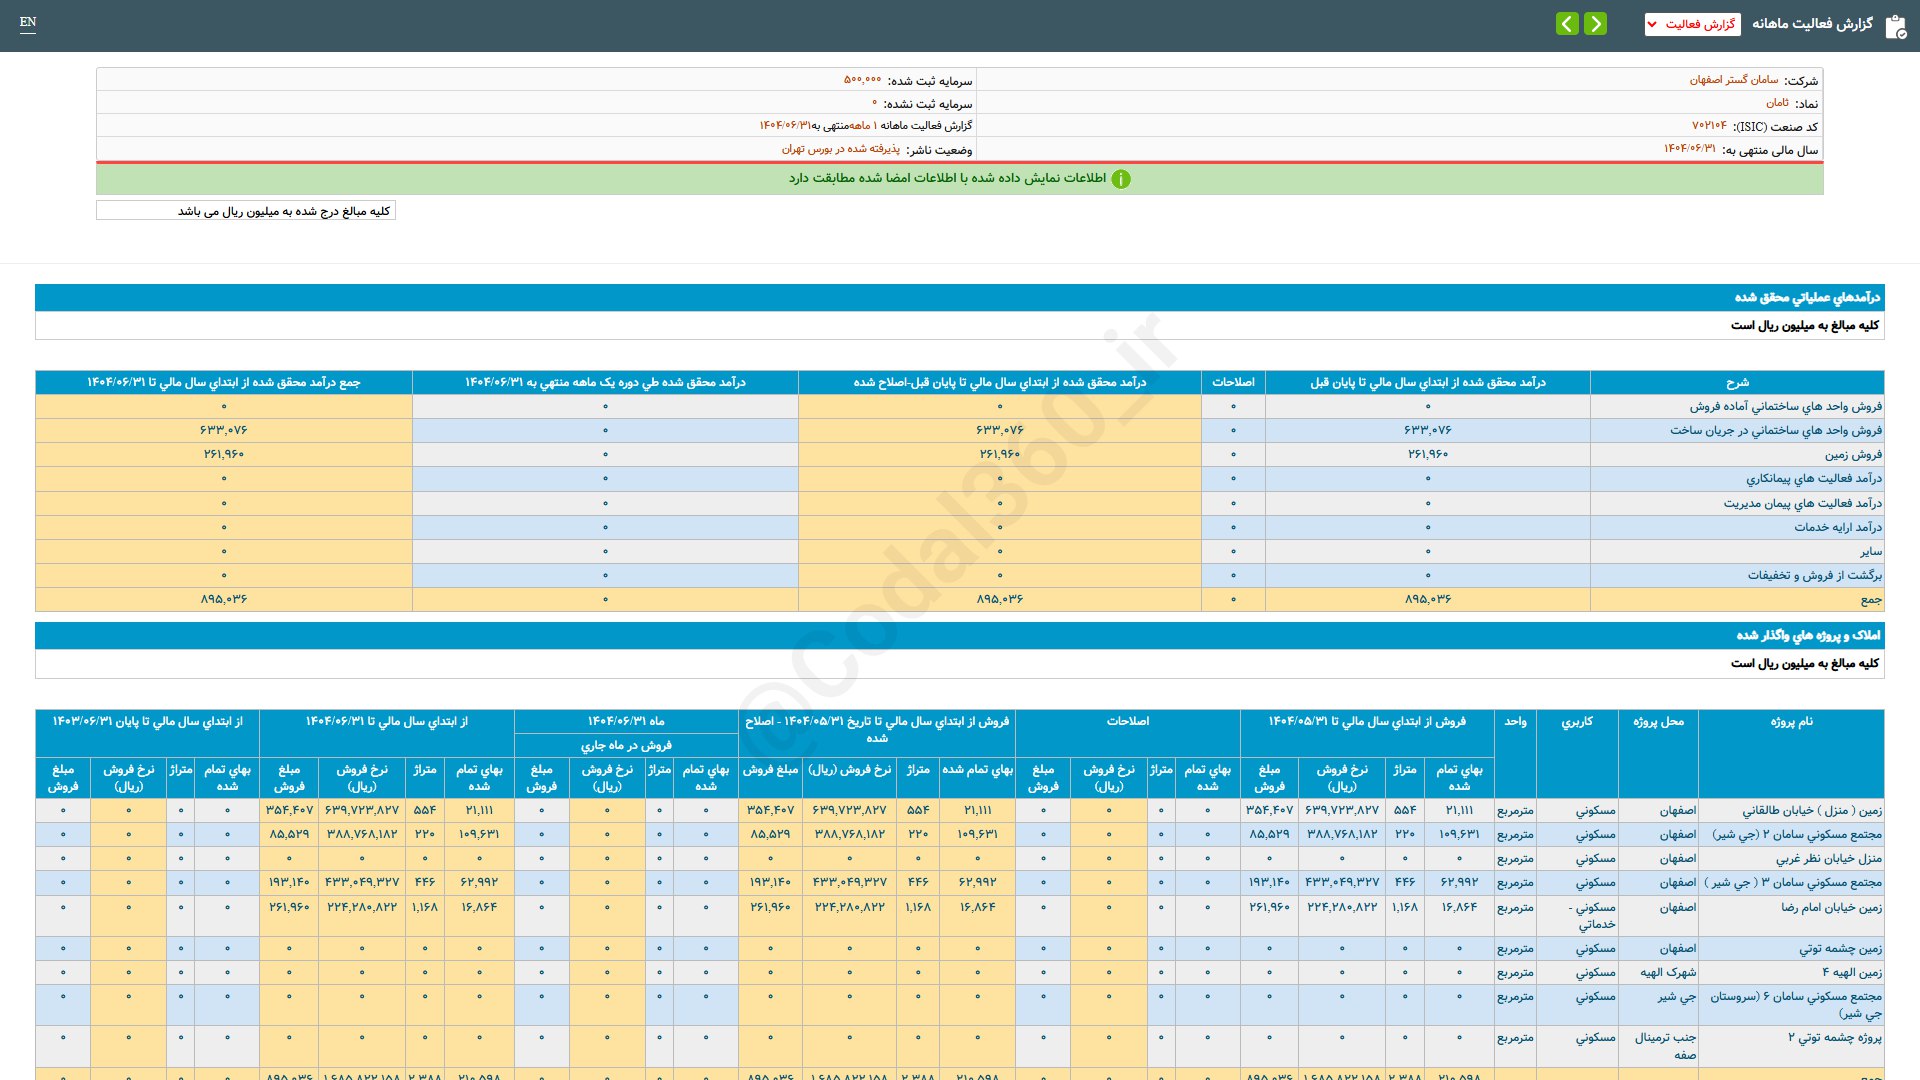Go to previous report with left arrow
Screen dimensions: 1920x1080
click(1567, 24)
